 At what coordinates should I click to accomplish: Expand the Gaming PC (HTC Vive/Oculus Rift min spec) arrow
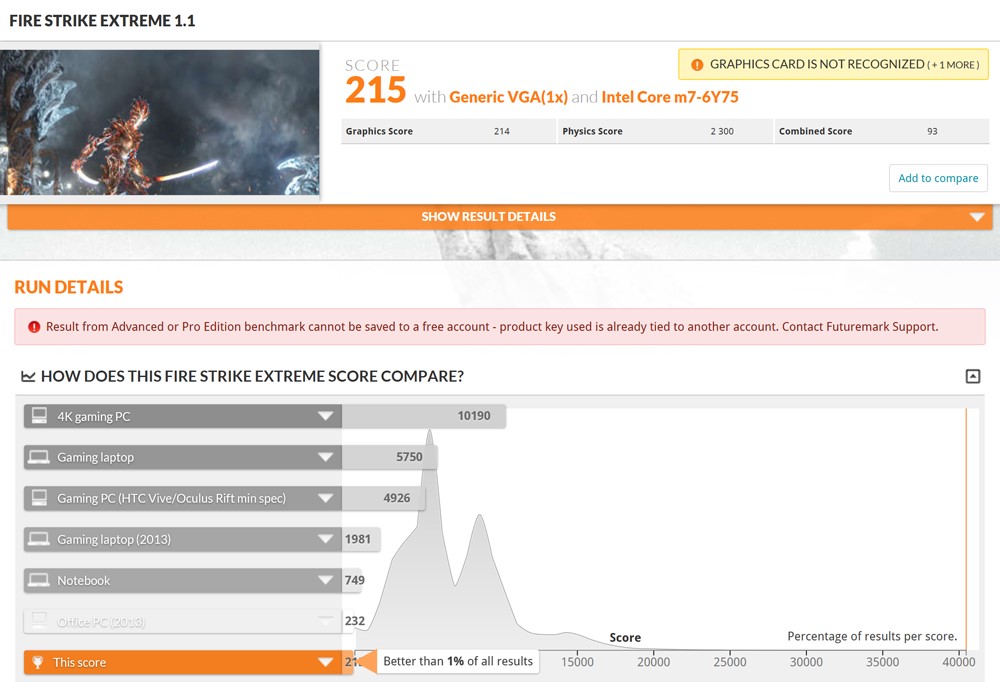click(x=325, y=498)
